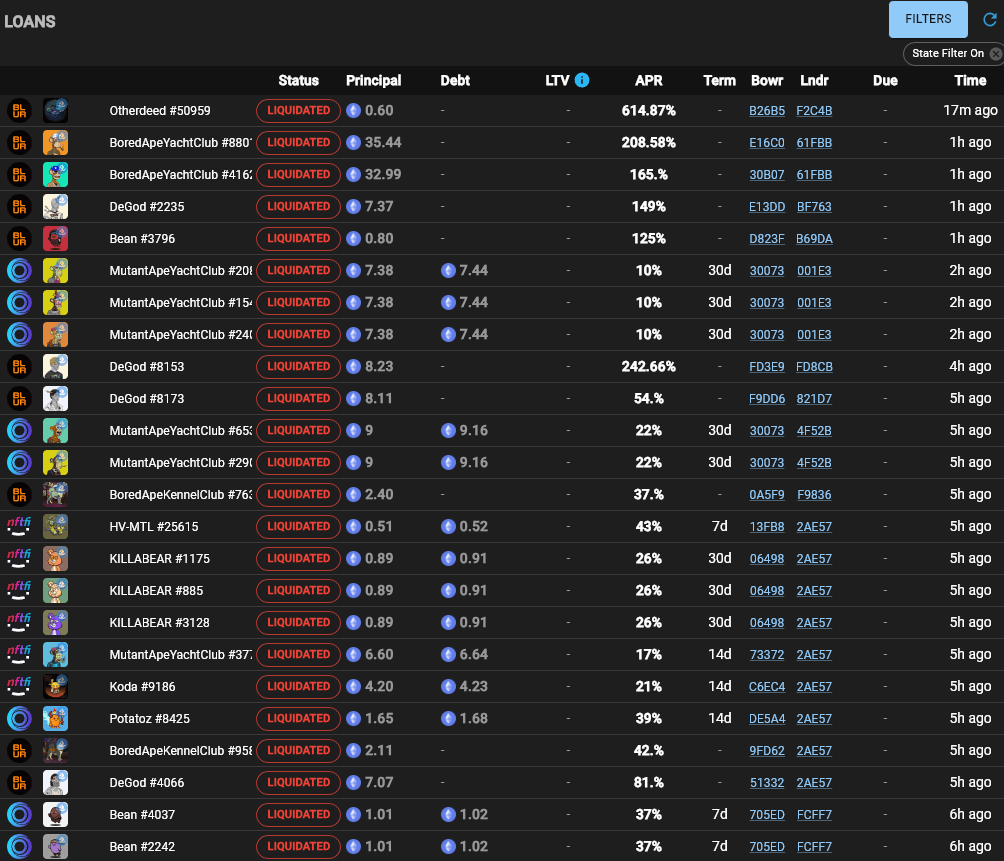Click the Principal column header
Viewport: 1004px width, 861px height.
(373, 80)
